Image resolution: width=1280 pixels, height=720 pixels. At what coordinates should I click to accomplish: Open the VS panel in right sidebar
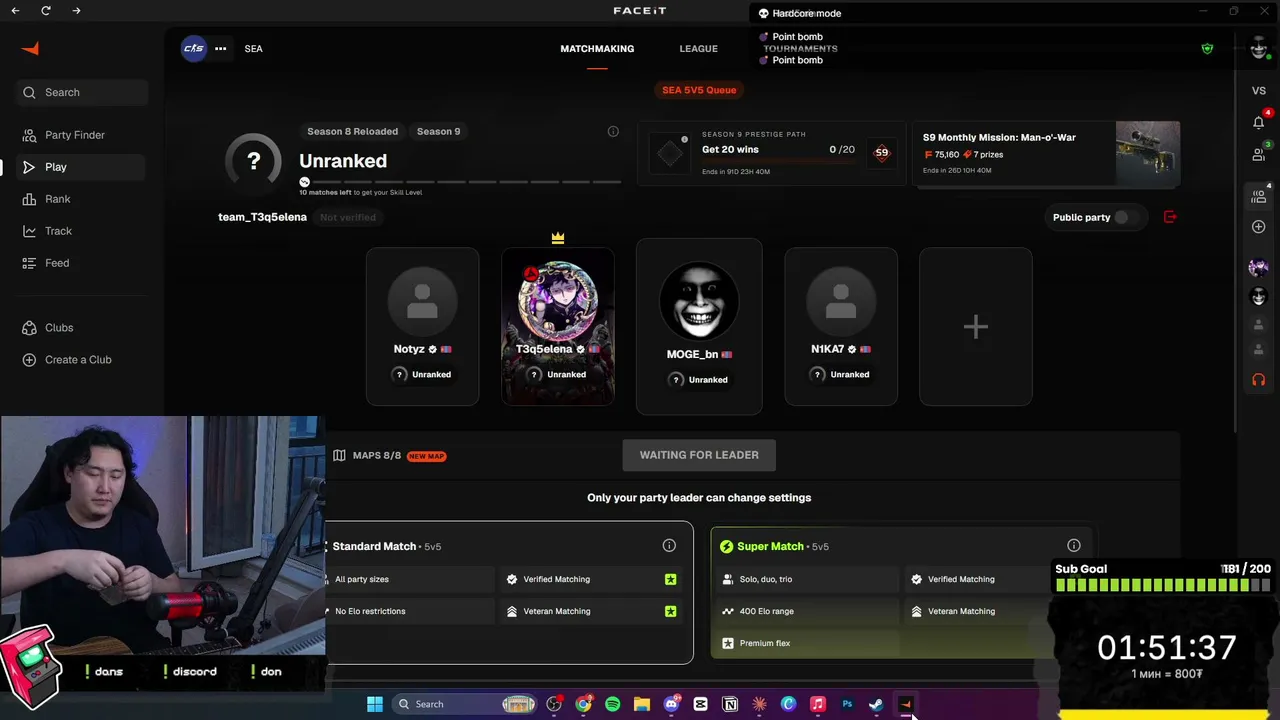tap(1259, 91)
